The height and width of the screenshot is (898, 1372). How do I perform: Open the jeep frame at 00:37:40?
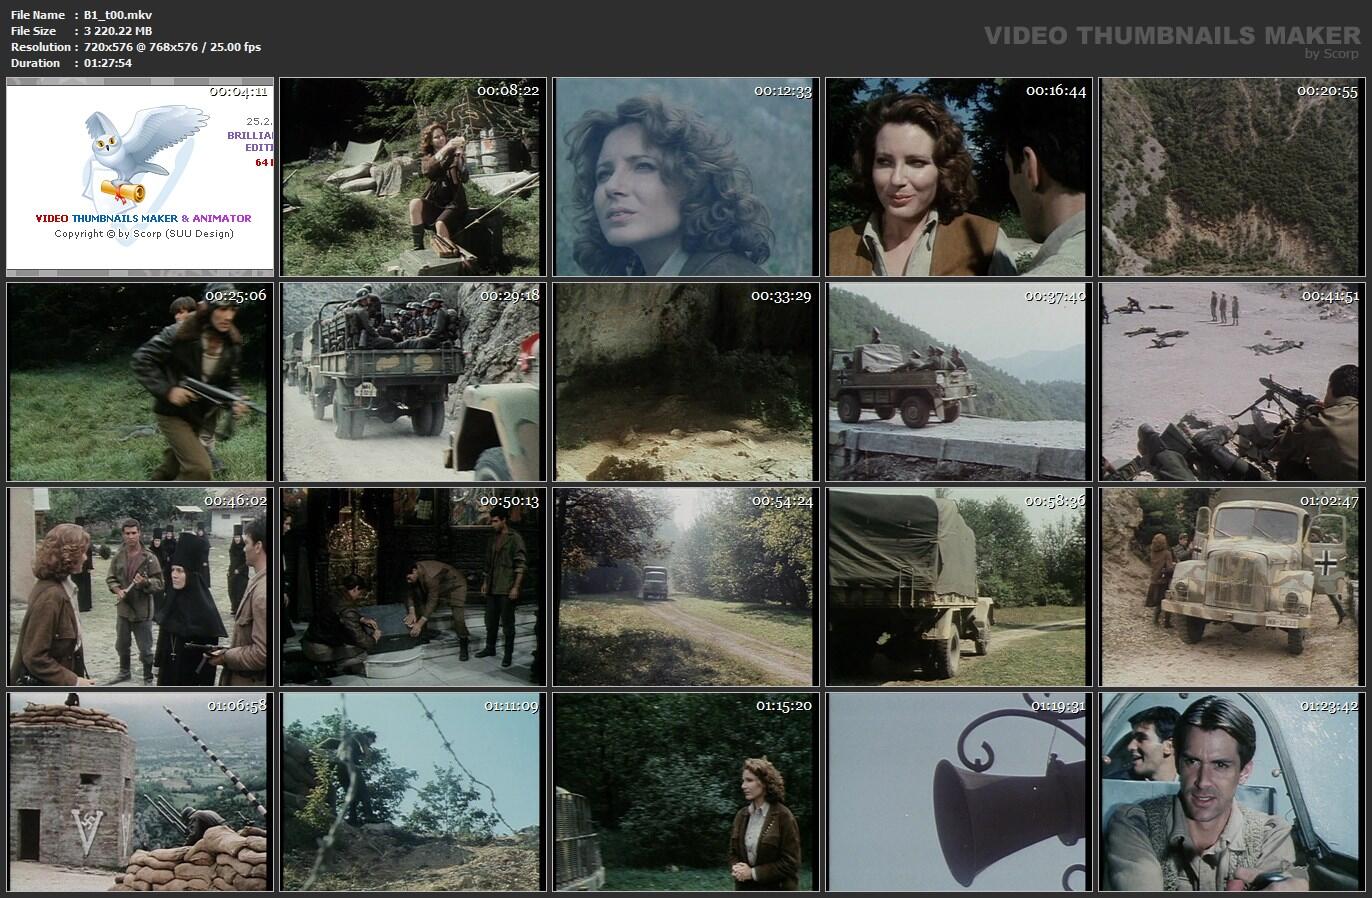point(959,382)
